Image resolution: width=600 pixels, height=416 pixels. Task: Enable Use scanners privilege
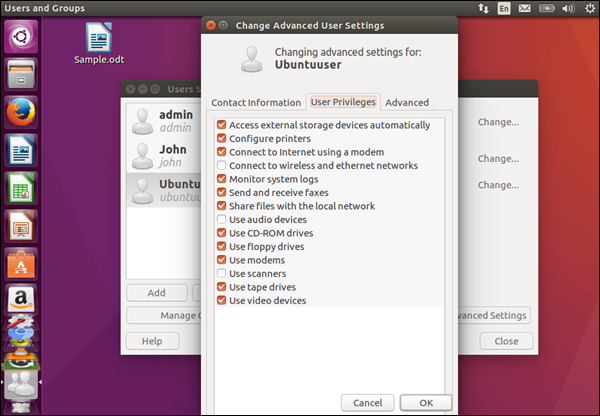tap(221, 273)
